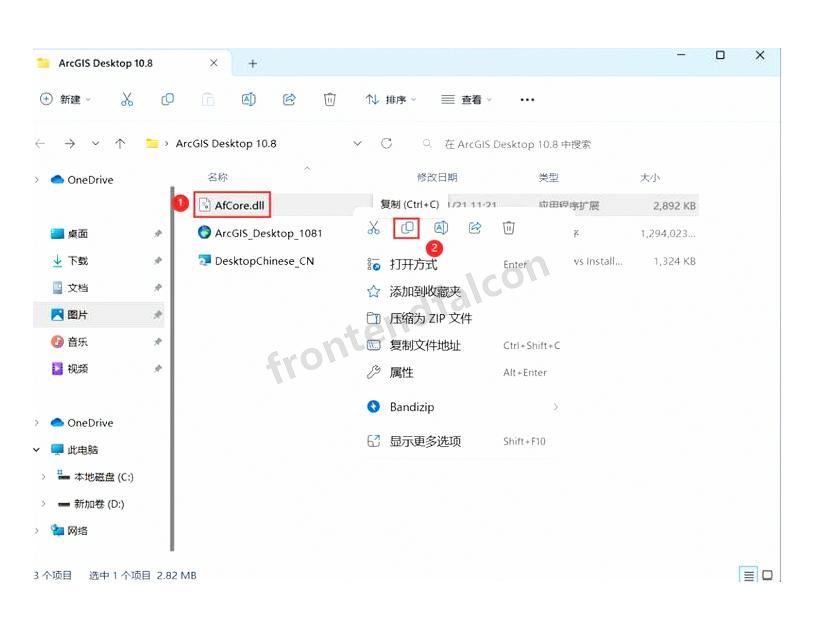Sort files by the 大小 column header
Viewport: 815px width, 630px height.
tap(650, 177)
